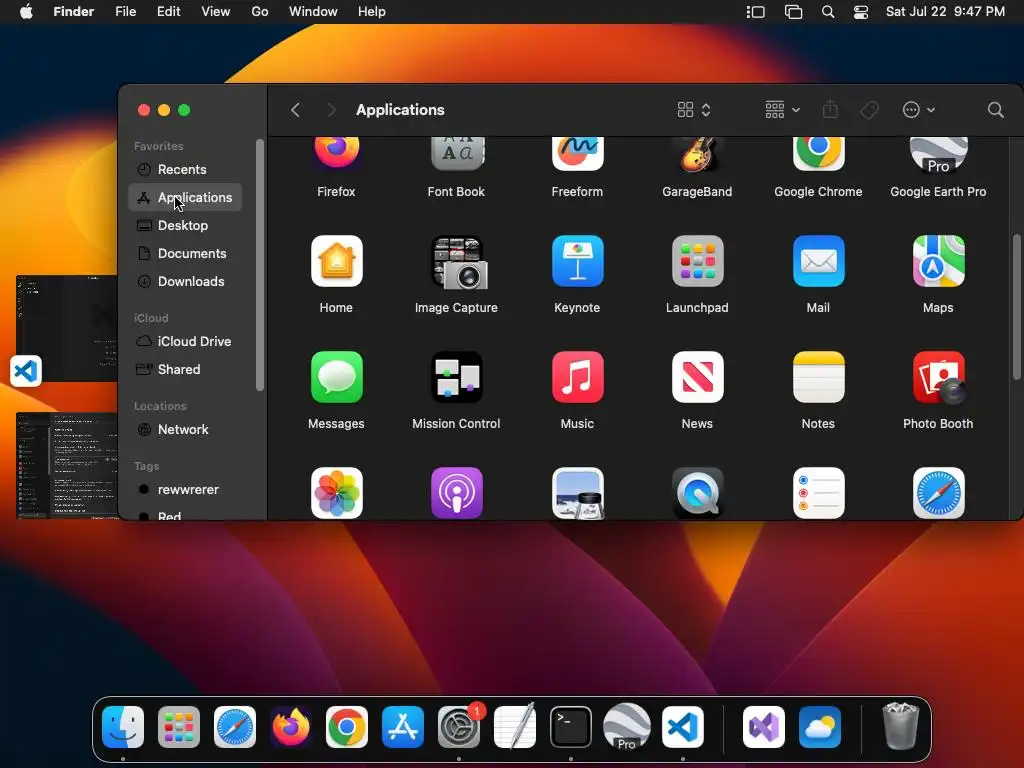
Task: Select Google Chrome in the Applications grid
Action: pyautogui.click(x=818, y=153)
